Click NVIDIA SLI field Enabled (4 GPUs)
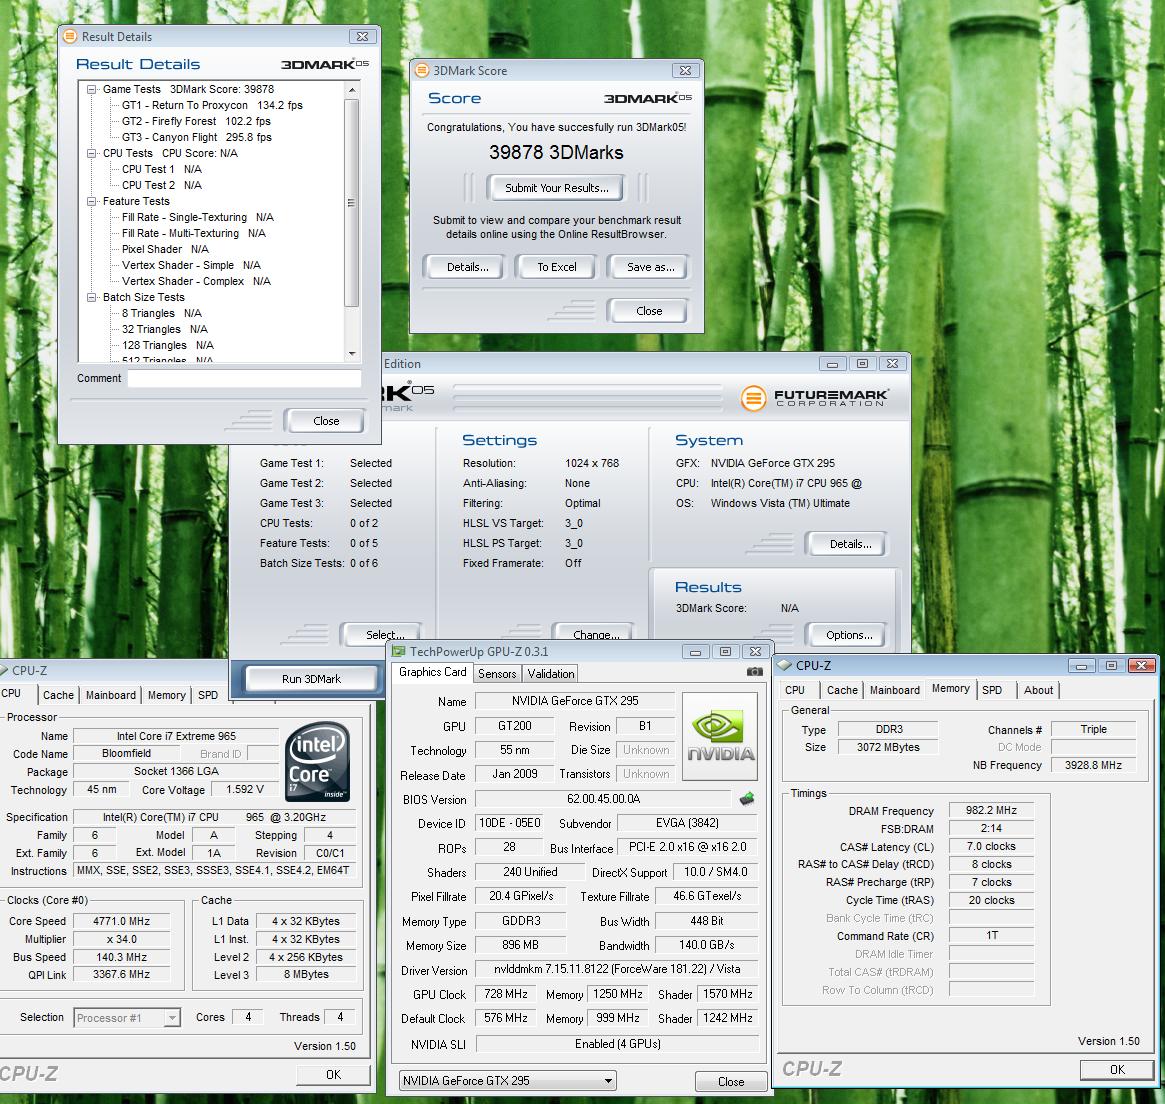1165x1104 pixels. (x=617, y=1044)
